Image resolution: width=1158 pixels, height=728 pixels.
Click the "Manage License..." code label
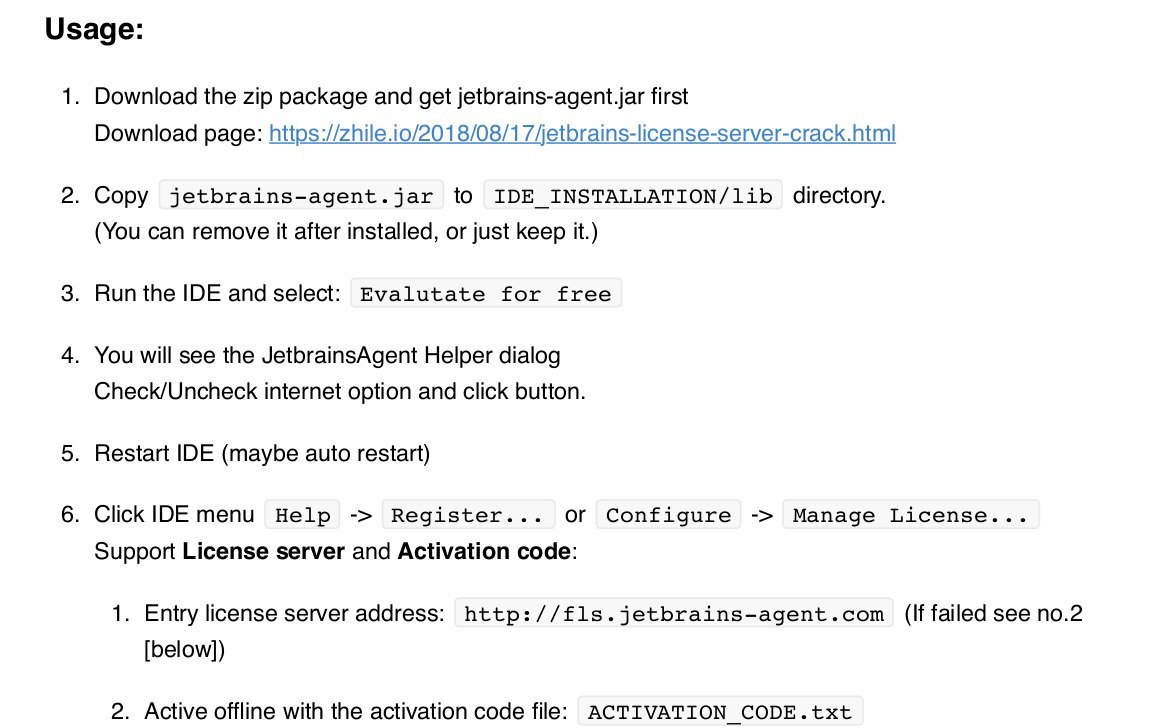tap(910, 515)
